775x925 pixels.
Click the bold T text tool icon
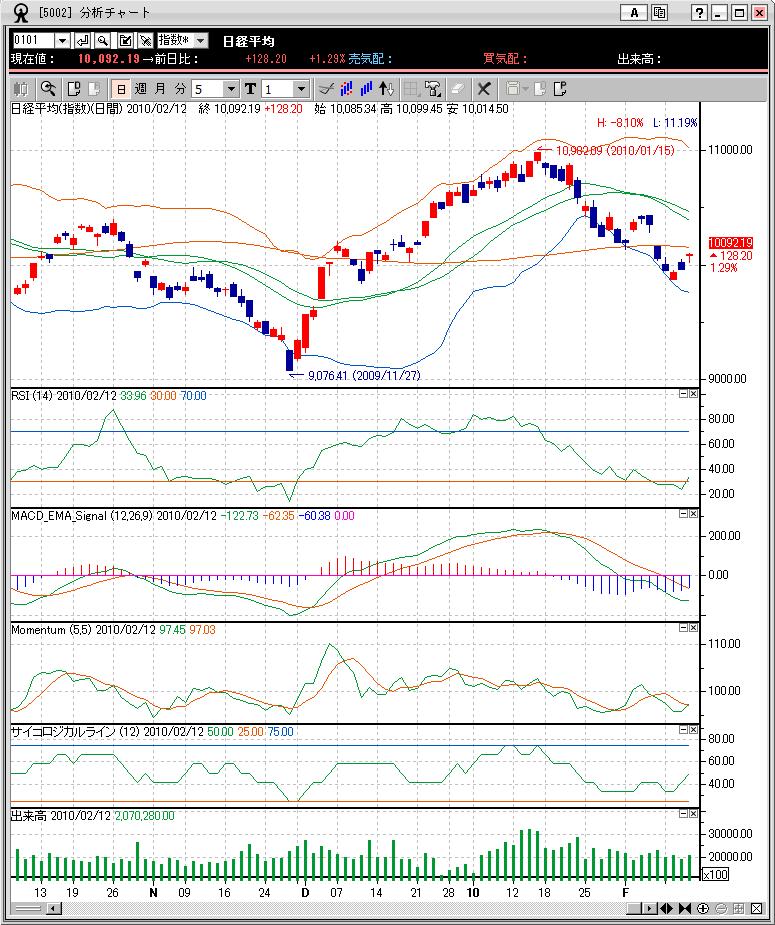(250, 89)
